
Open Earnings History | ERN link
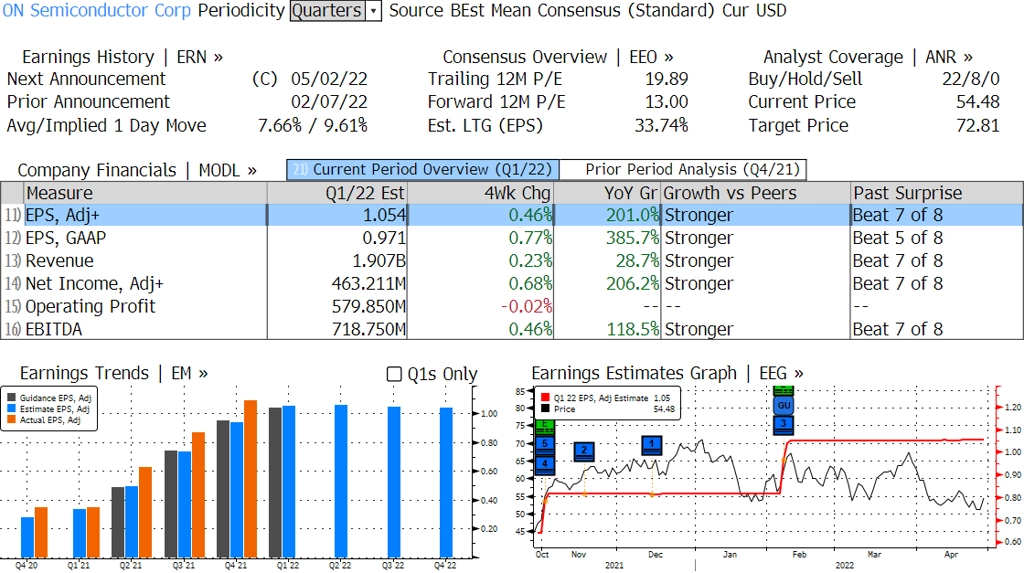[x=122, y=57]
